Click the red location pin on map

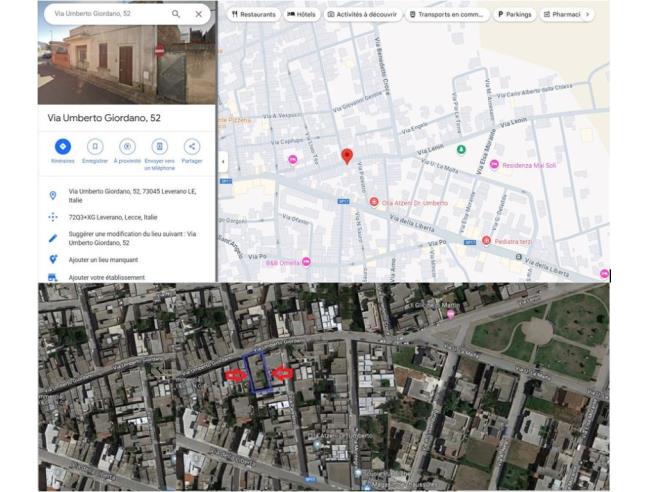(x=347, y=155)
